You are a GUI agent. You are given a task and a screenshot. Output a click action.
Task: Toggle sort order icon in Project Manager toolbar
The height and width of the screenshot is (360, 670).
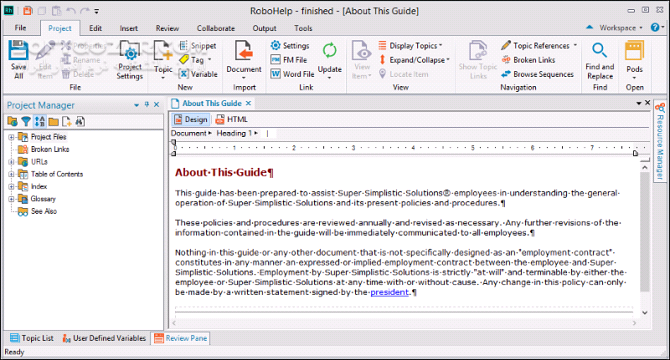pos(40,122)
